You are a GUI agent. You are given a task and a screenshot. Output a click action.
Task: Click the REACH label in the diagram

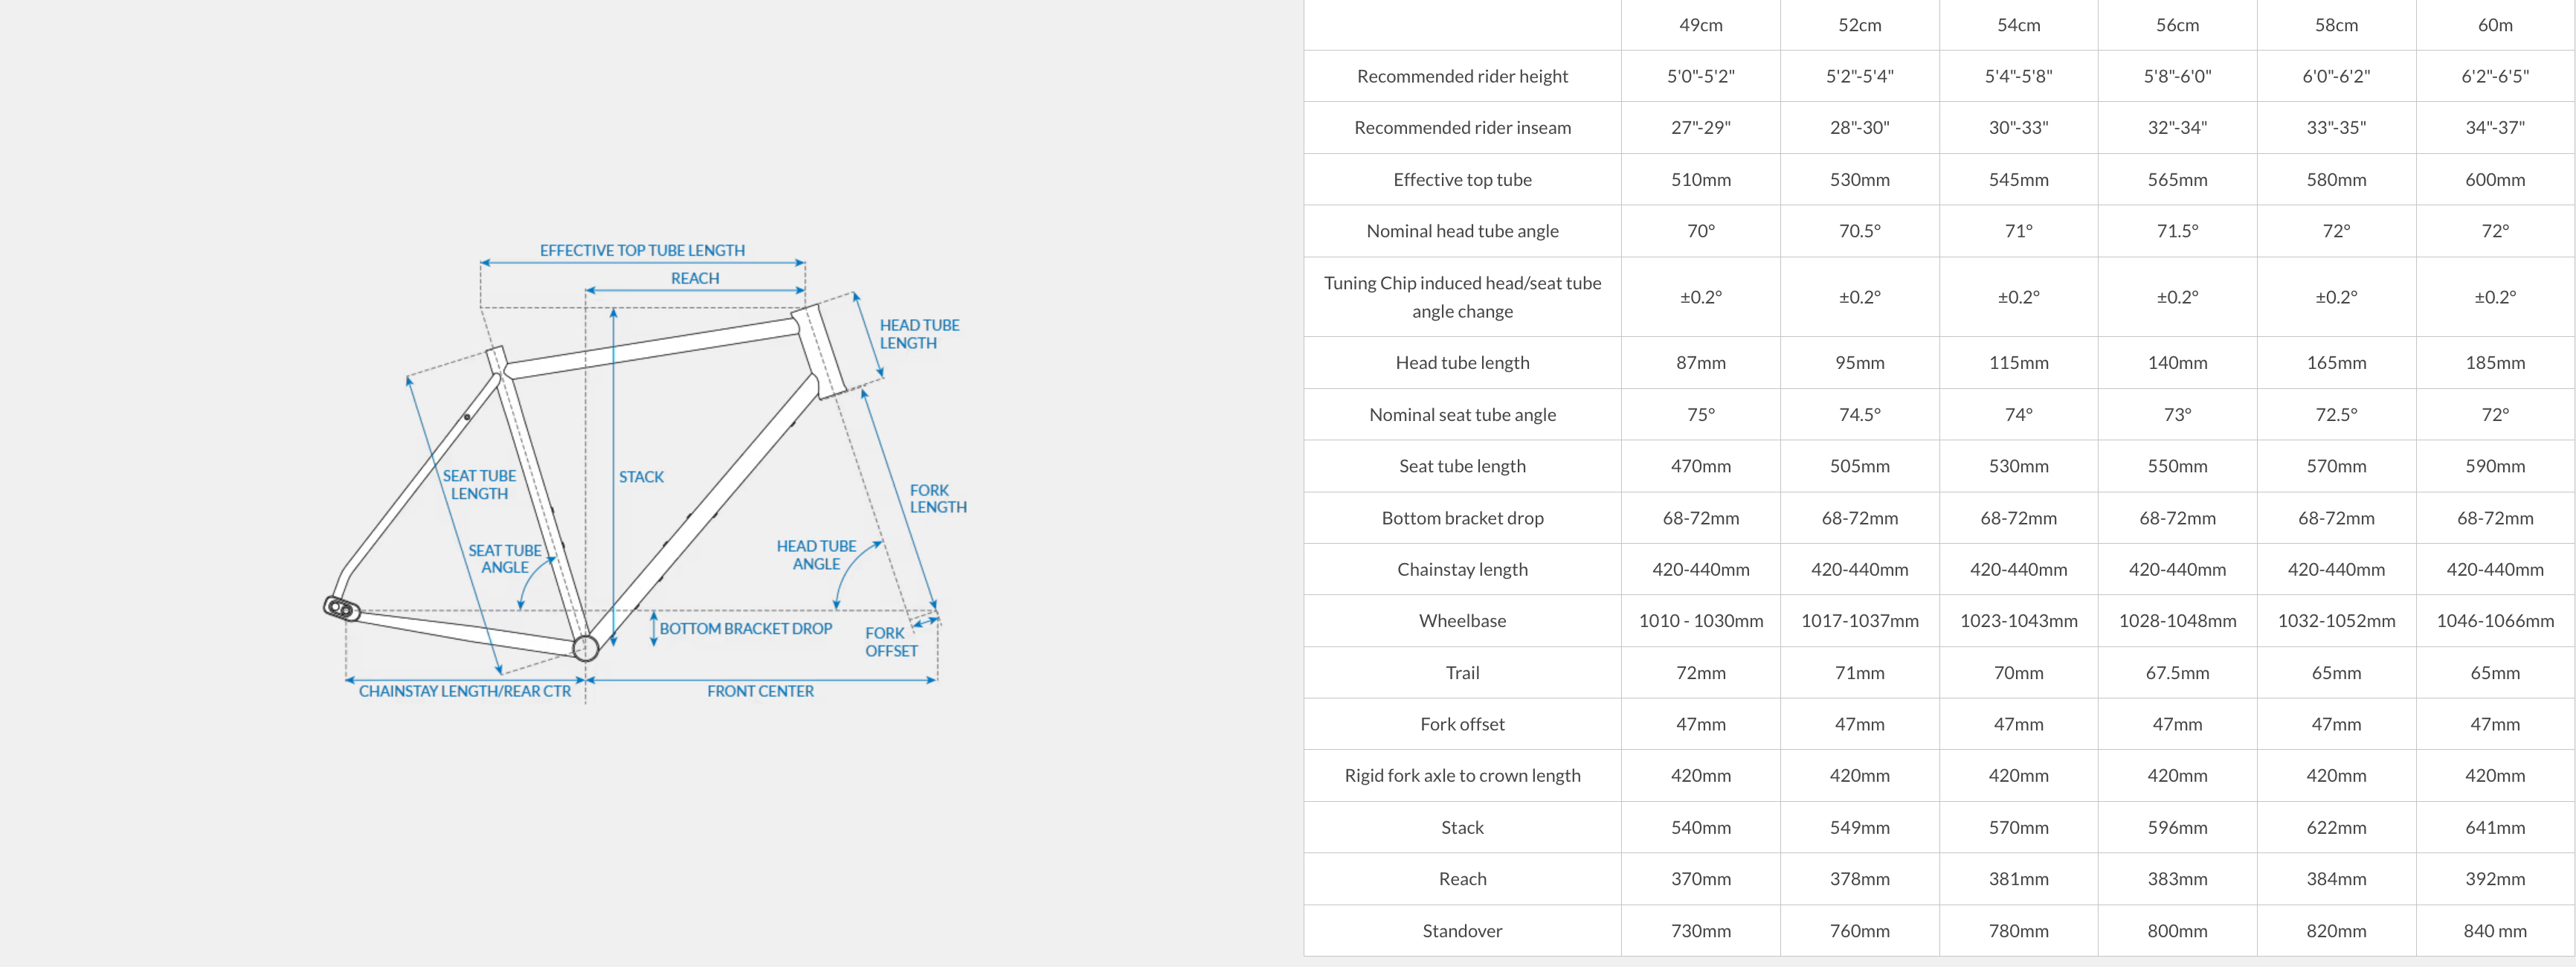[x=695, y=278]
